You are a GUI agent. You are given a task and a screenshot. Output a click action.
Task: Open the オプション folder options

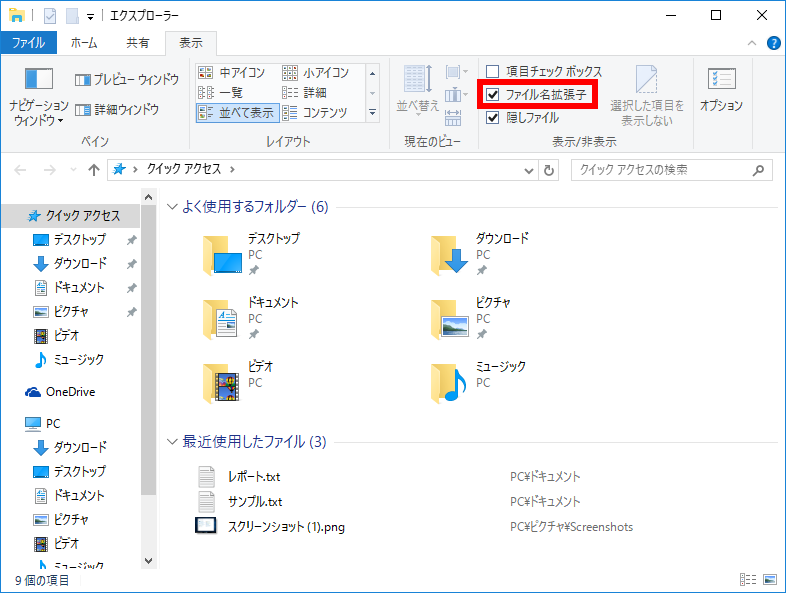coord(721,89)
